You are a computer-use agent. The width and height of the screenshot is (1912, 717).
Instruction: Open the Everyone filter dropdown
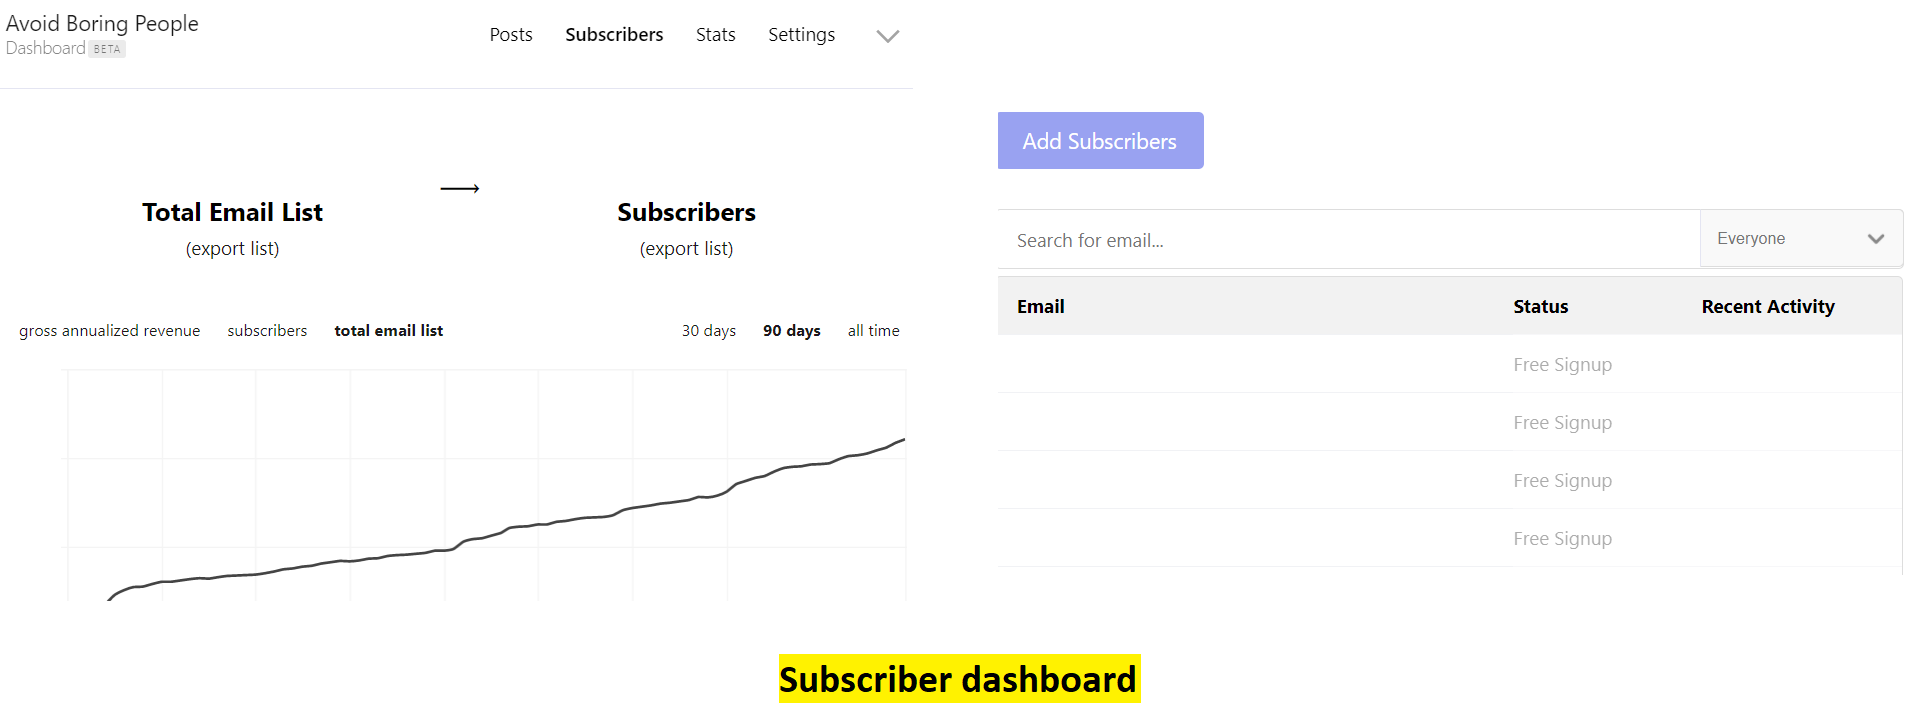coord(1801,239)
